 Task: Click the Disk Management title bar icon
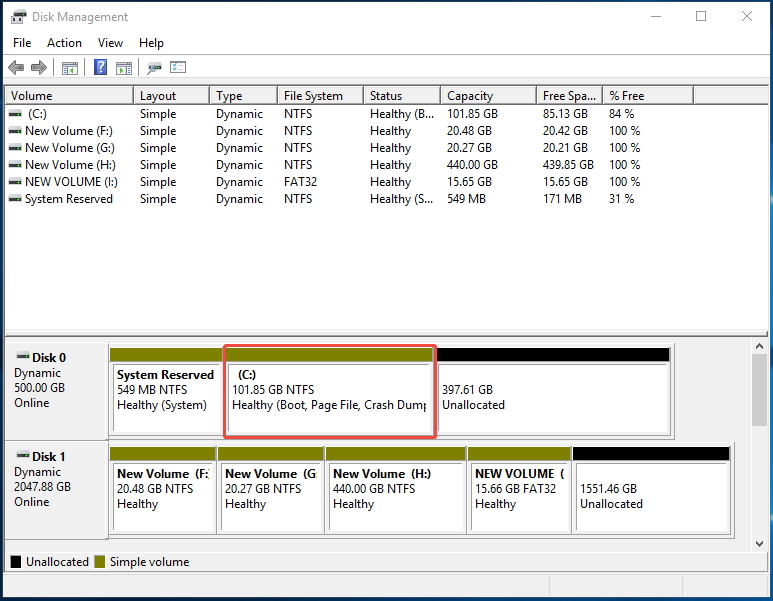(x=18, y=17)
